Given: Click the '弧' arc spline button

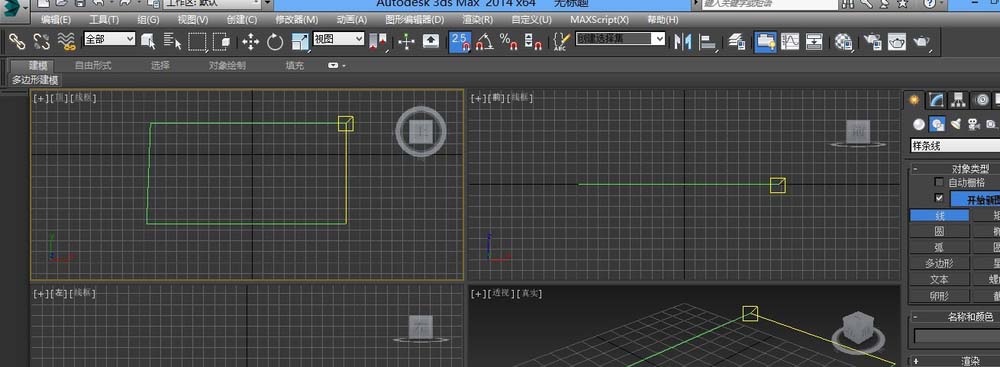Looking at the screenshot, I should click(939, 248).
